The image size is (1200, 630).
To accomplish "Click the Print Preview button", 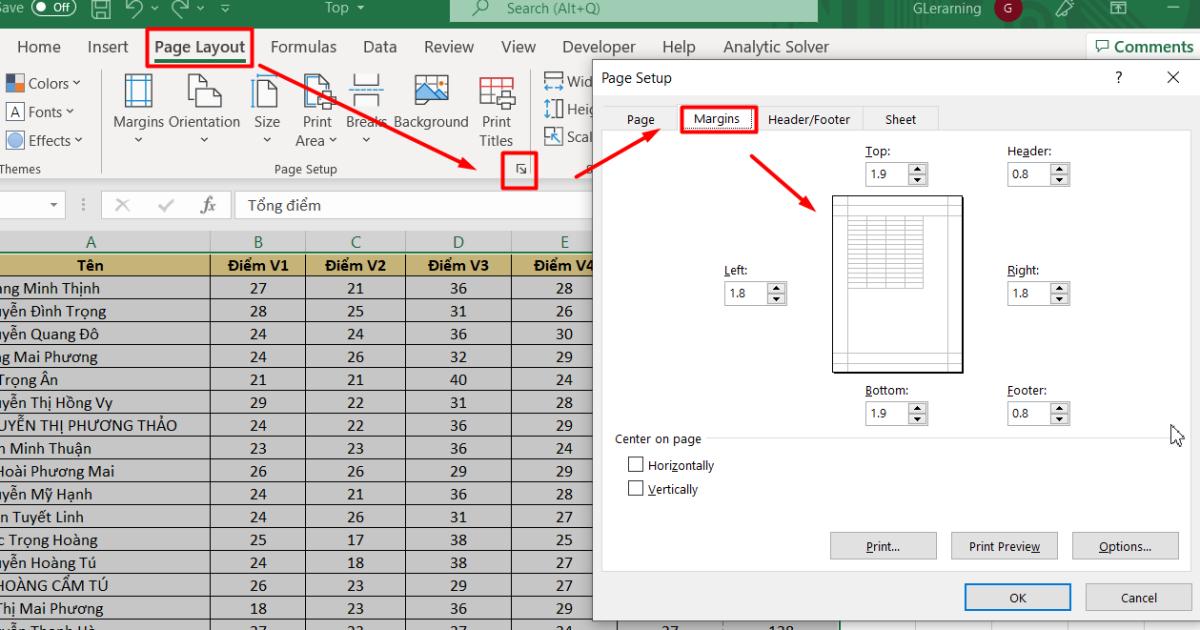I will pyautogui.click(x=1004, y=546).
